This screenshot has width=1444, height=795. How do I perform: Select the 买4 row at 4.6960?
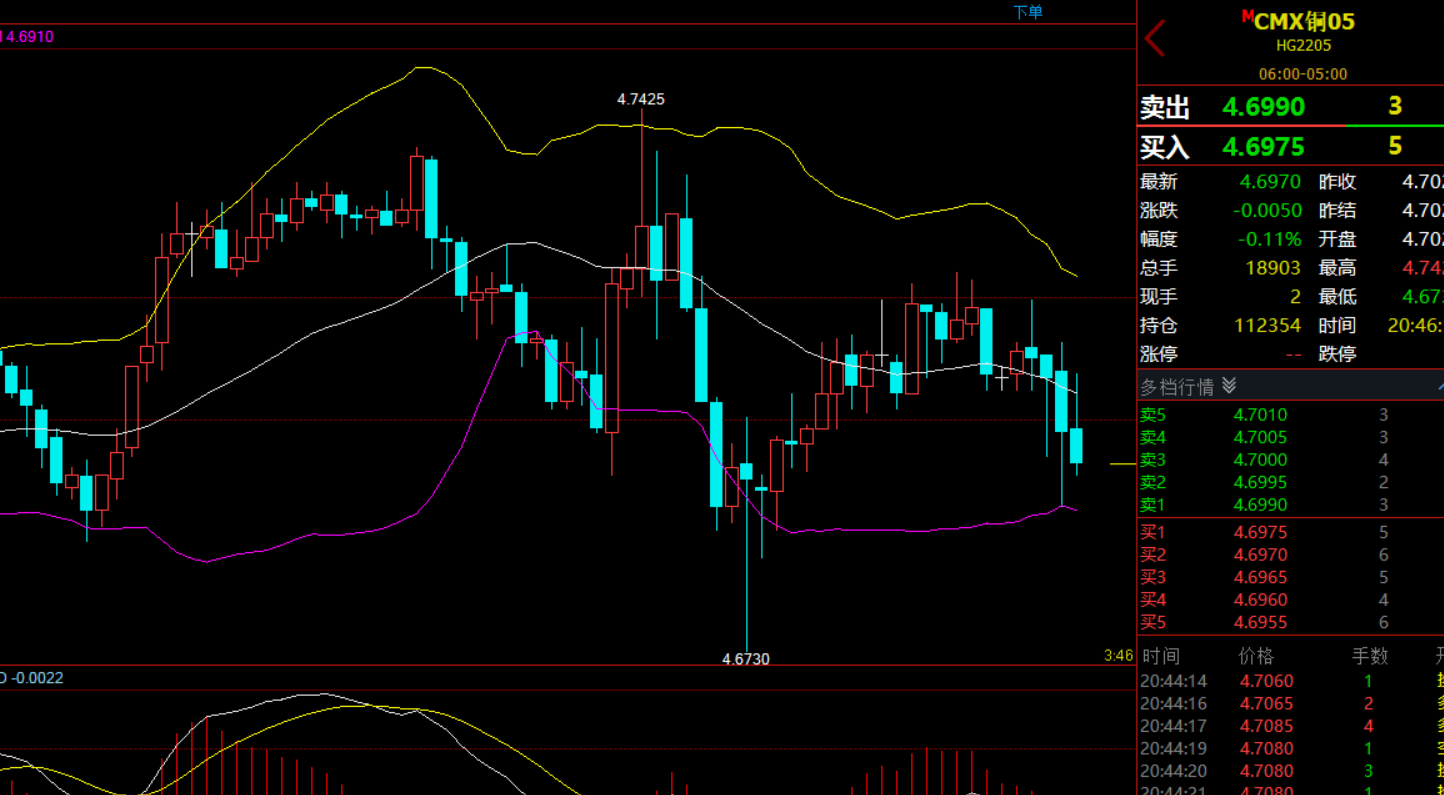pyautogui.click(x=1290, y=600)
